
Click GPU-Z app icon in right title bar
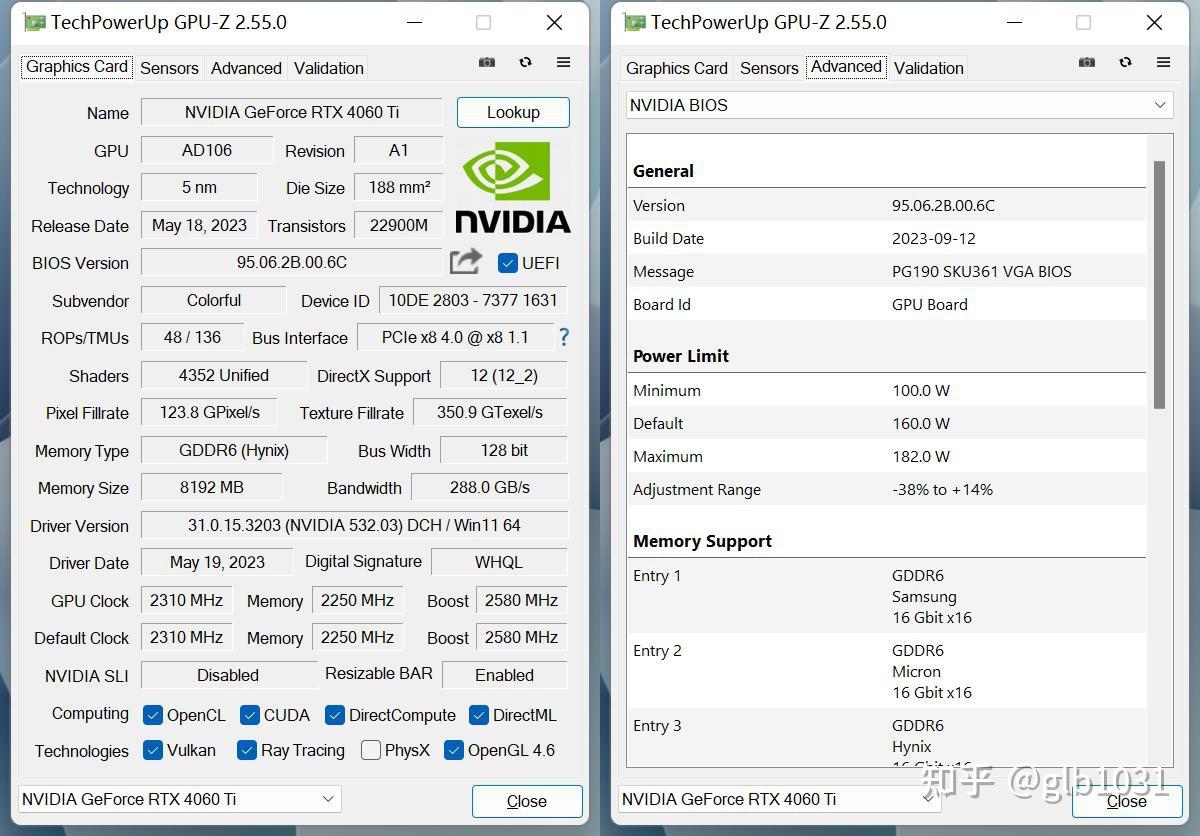[634, 22]
